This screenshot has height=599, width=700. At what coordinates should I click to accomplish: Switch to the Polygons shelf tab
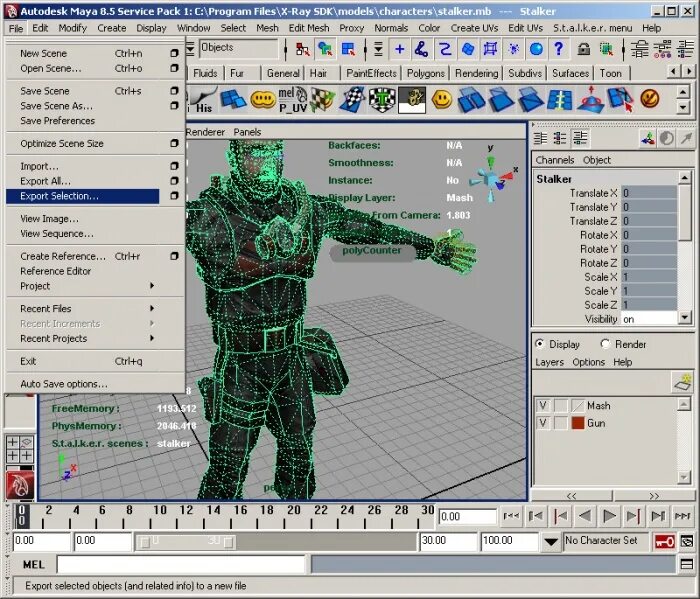[425, 73]
